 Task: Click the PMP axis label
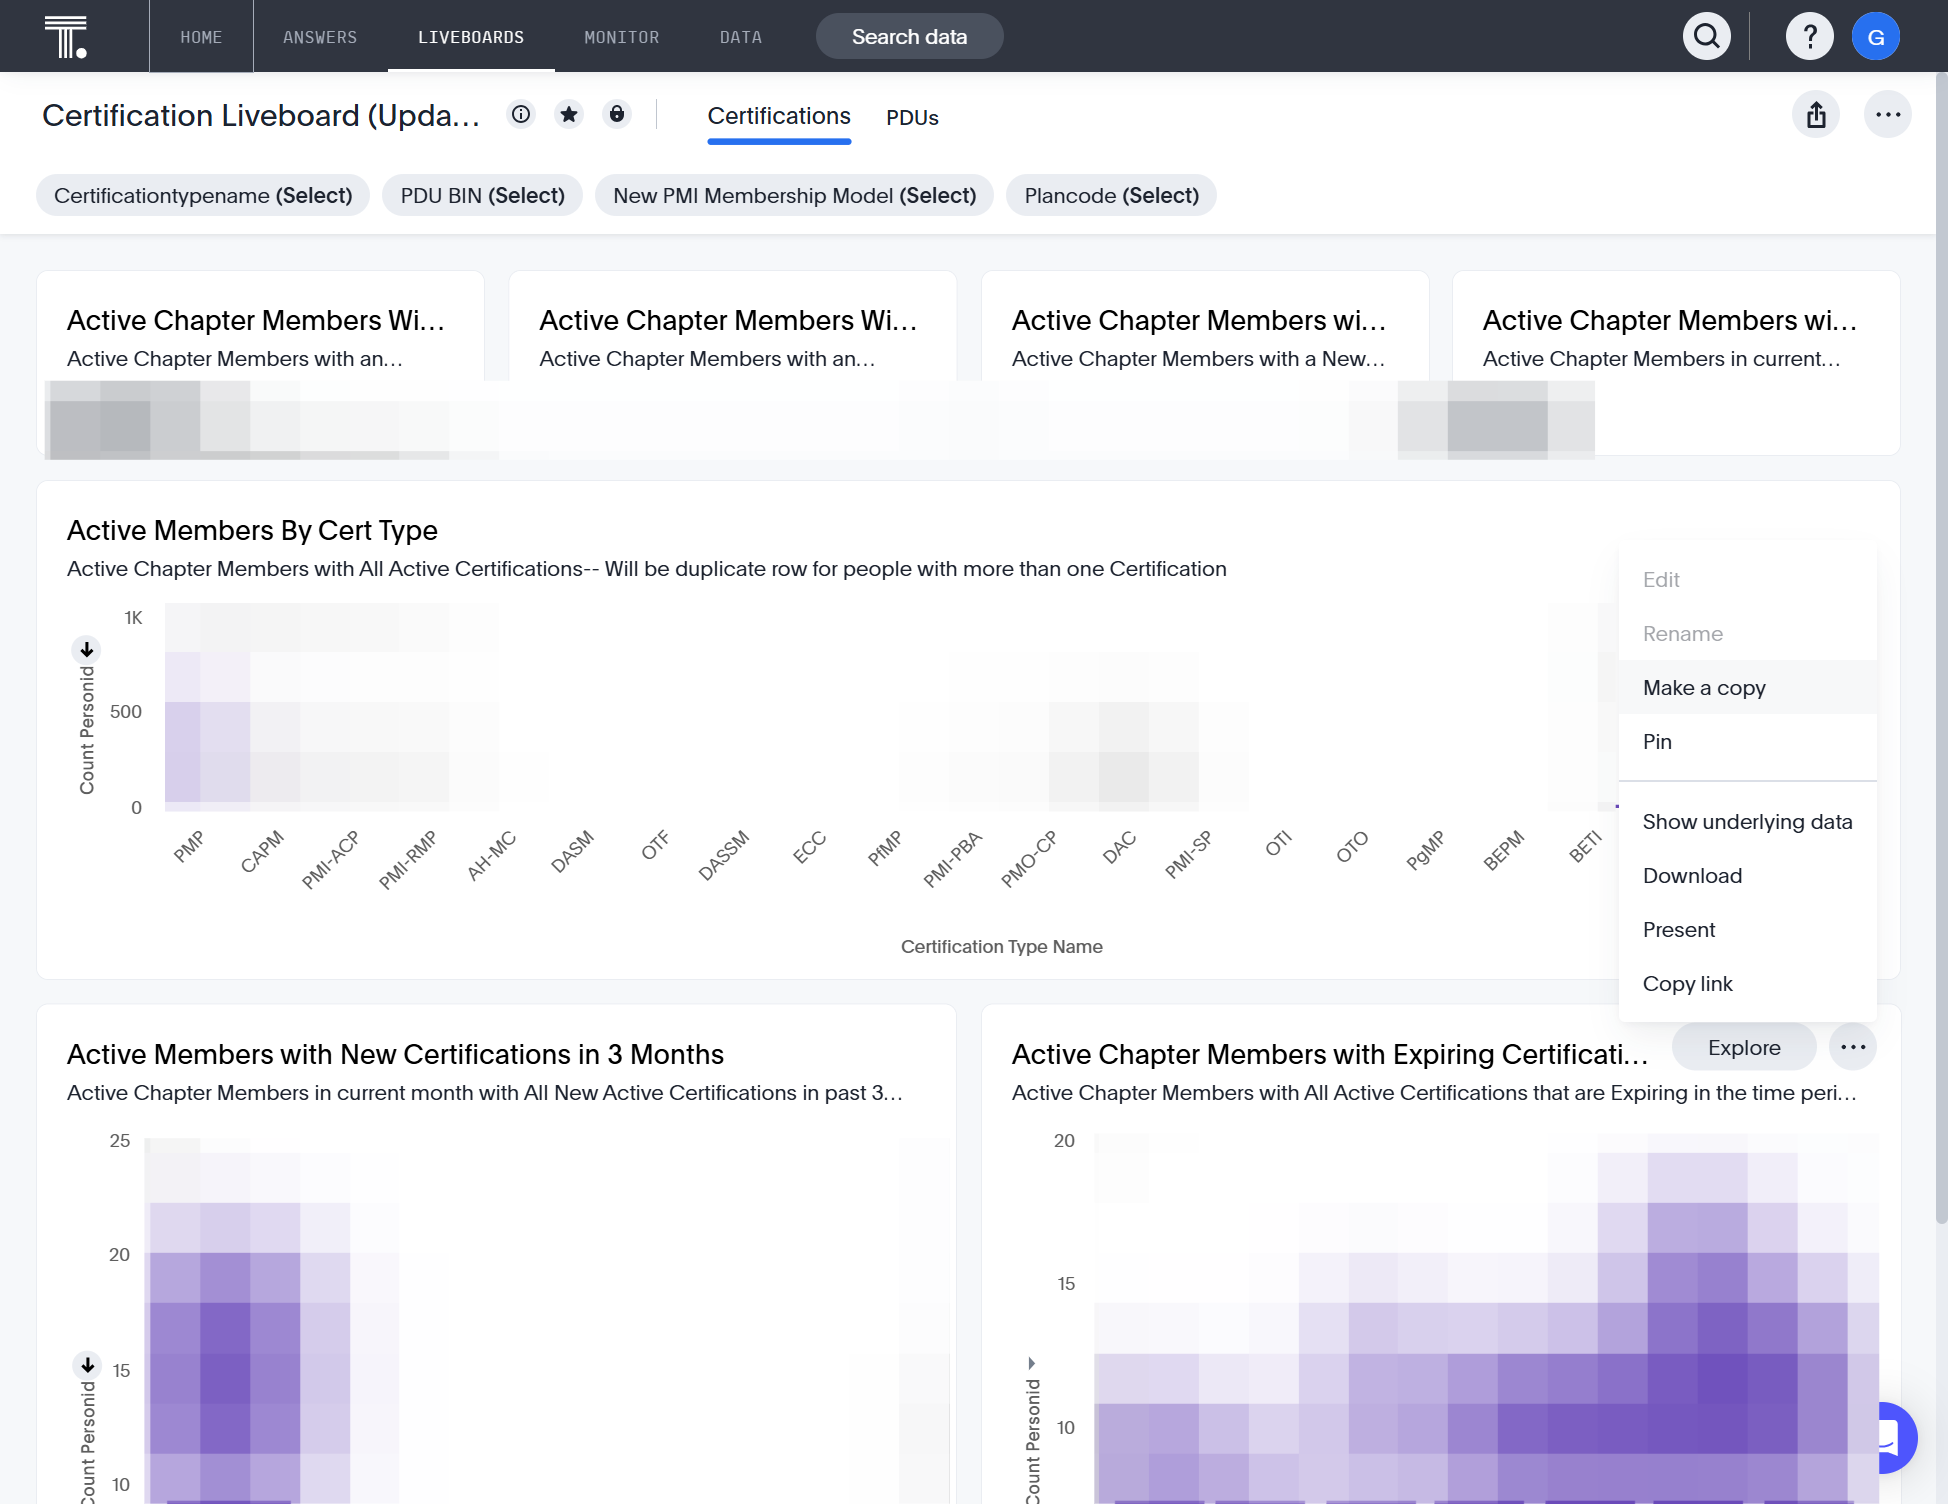(x=189, y=846)
